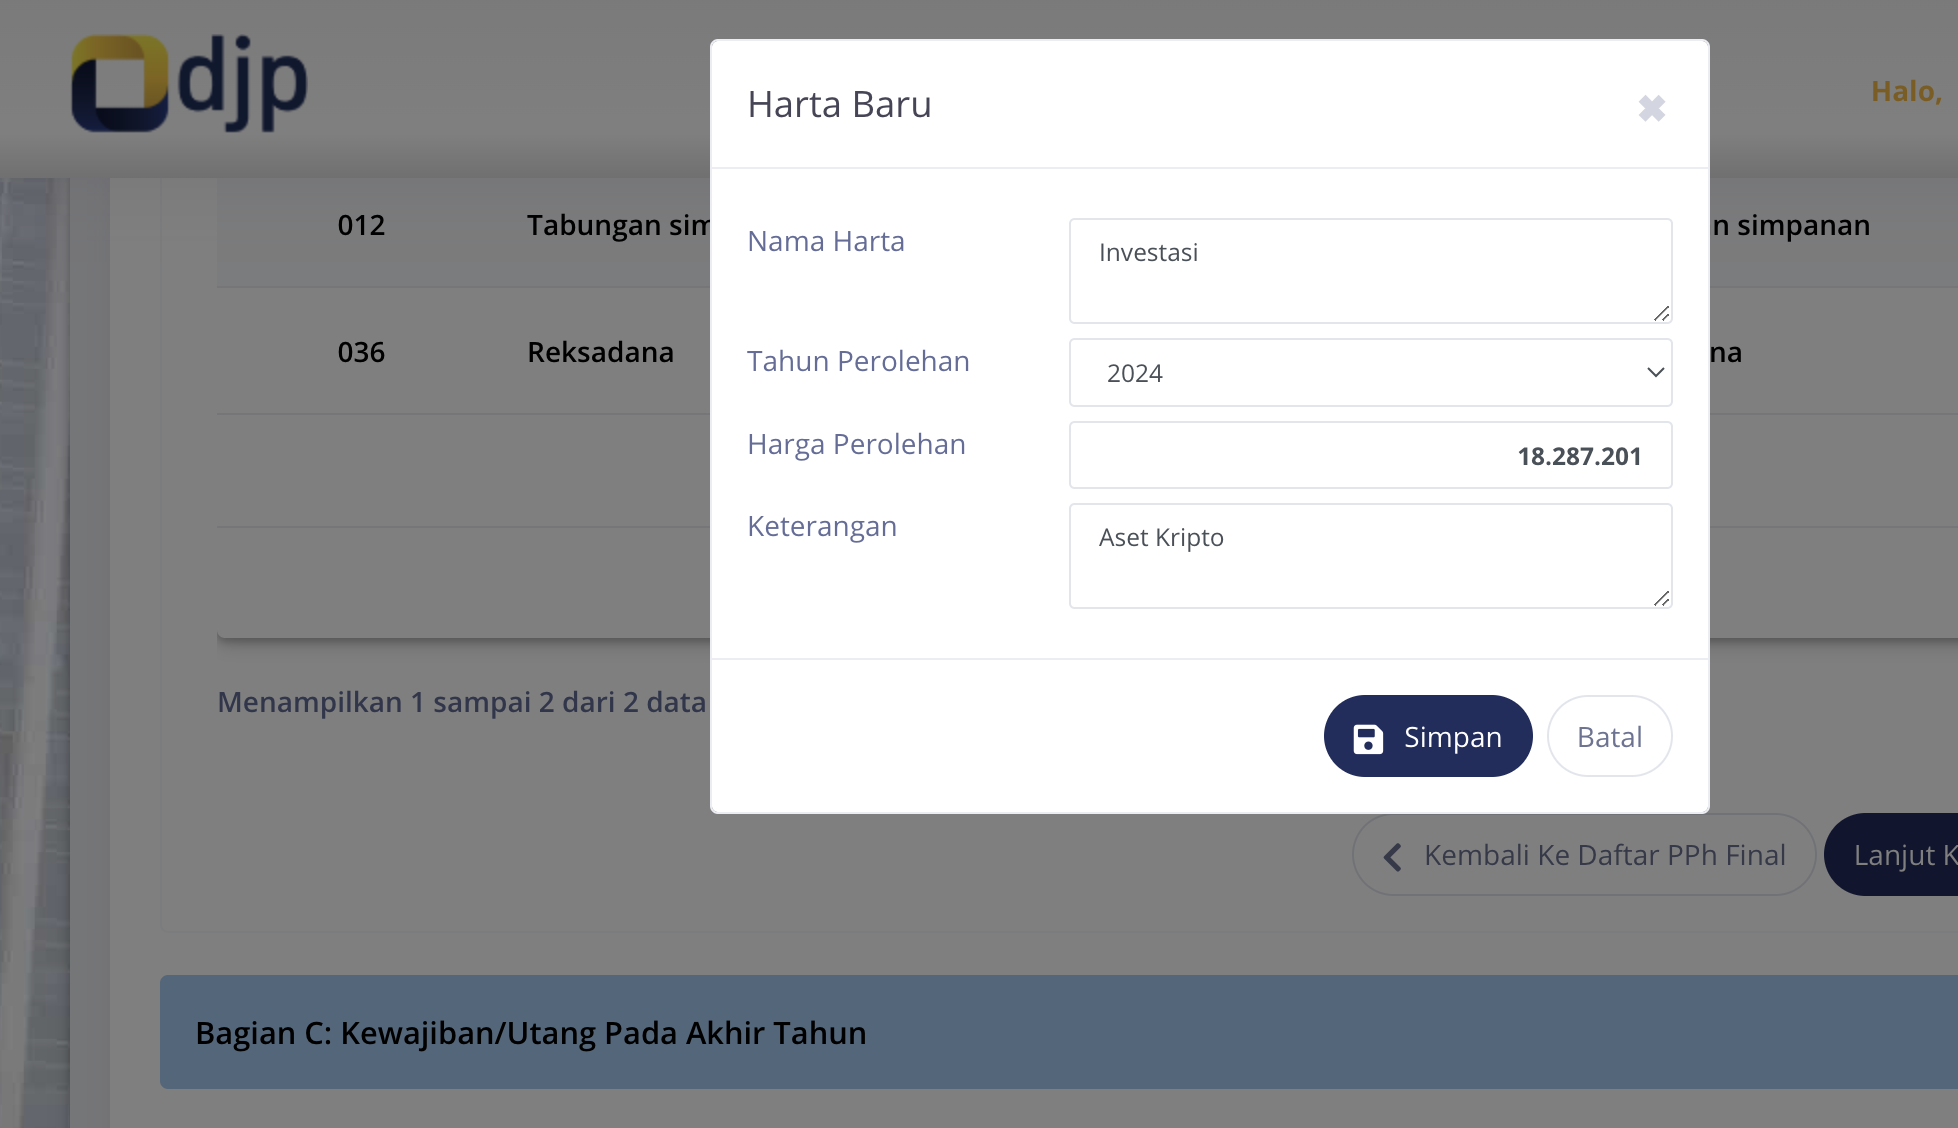The height and width of the screenshot is (1128, 1958).
Task: Click the Keterangan label
Action: point(822,526)
